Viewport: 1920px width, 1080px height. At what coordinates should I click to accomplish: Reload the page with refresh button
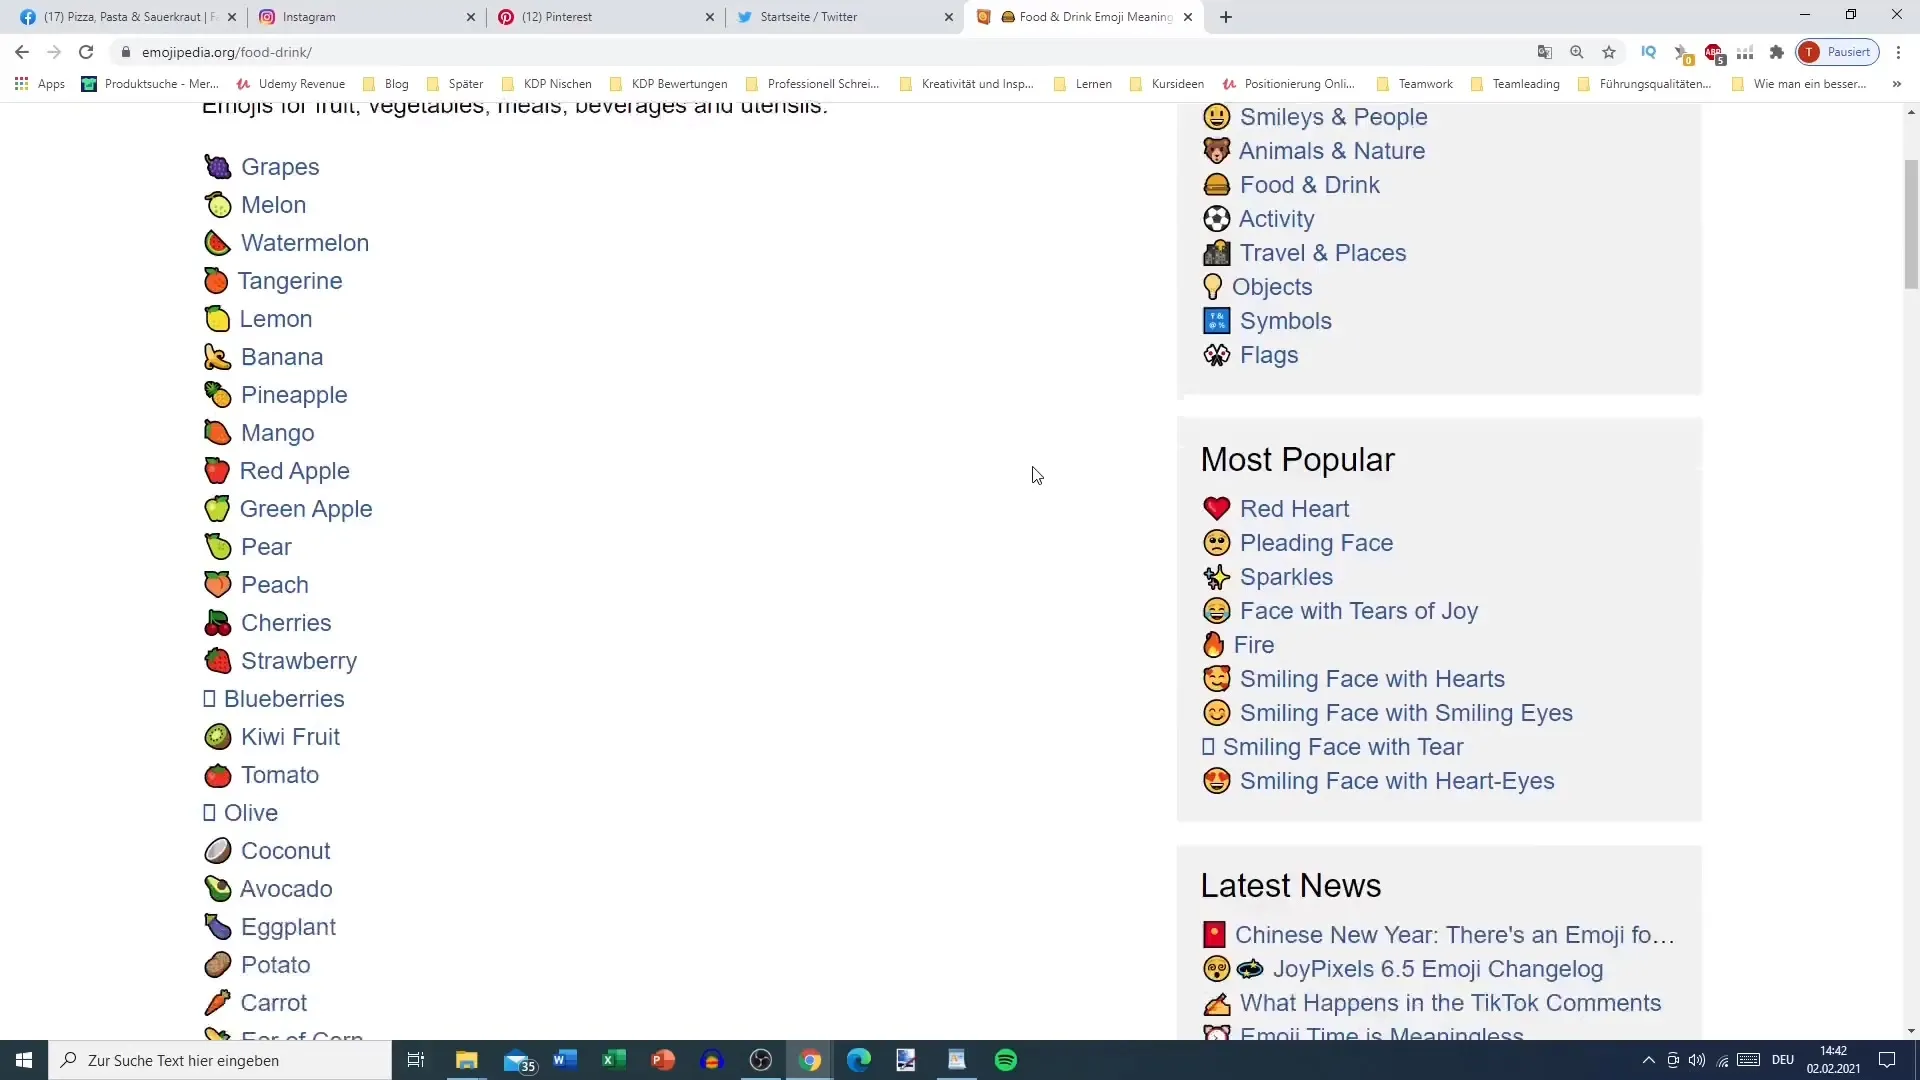point(86,52)
